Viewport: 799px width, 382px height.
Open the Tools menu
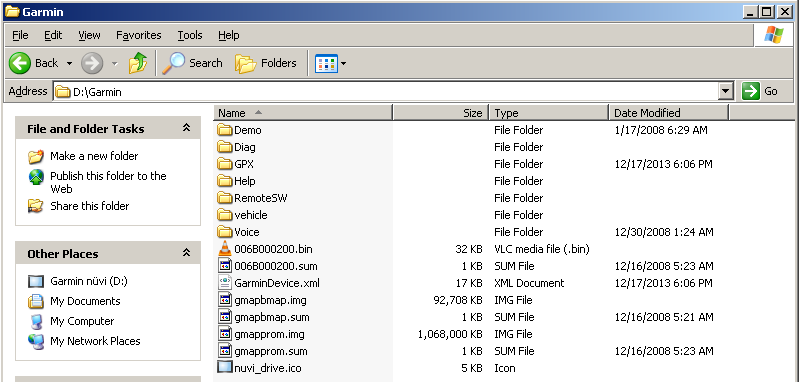[x=190, y=35]
